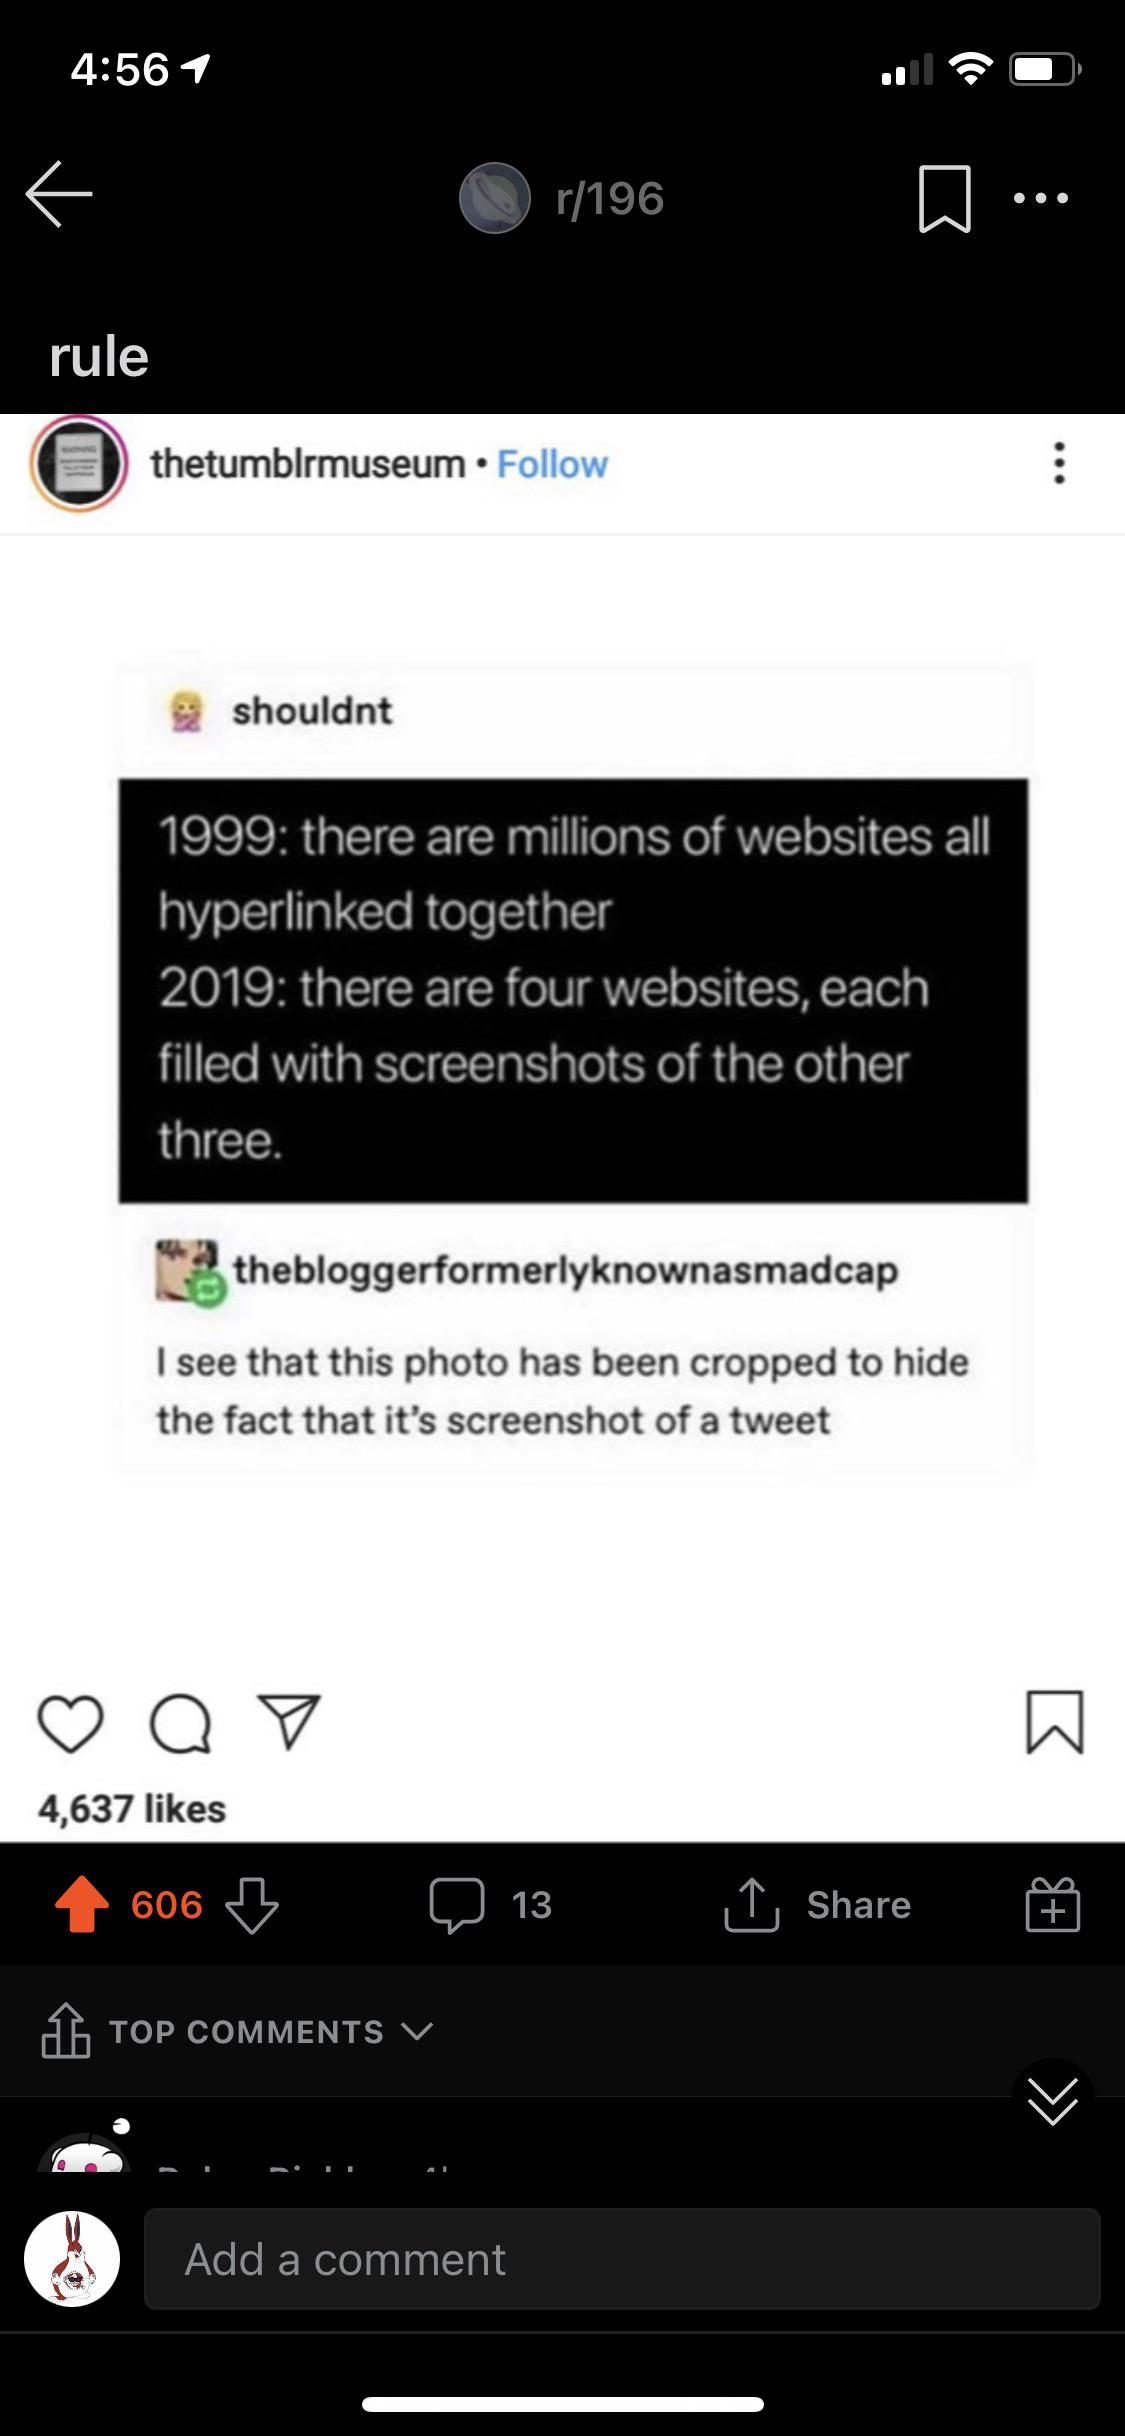Viewport: 1125px width, 2436px height.
Task: Tap the heart like icon in the image
Action: click(x=70, y=1723)
